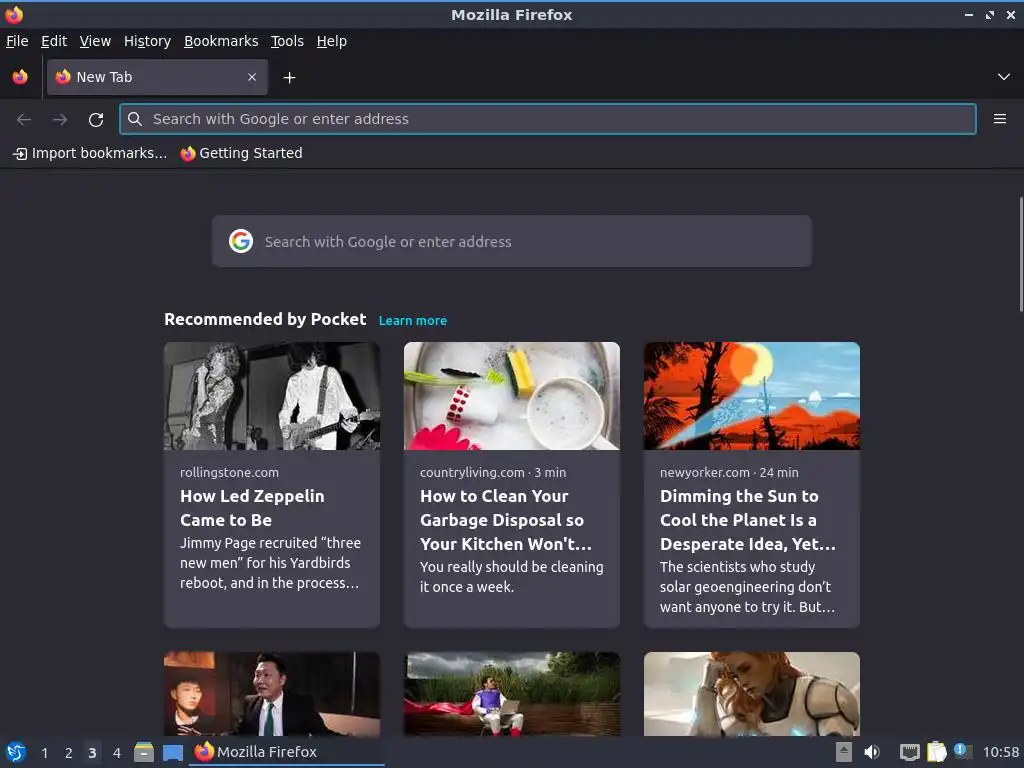
Task: Open the Help menu
Action: pos(332,41)
